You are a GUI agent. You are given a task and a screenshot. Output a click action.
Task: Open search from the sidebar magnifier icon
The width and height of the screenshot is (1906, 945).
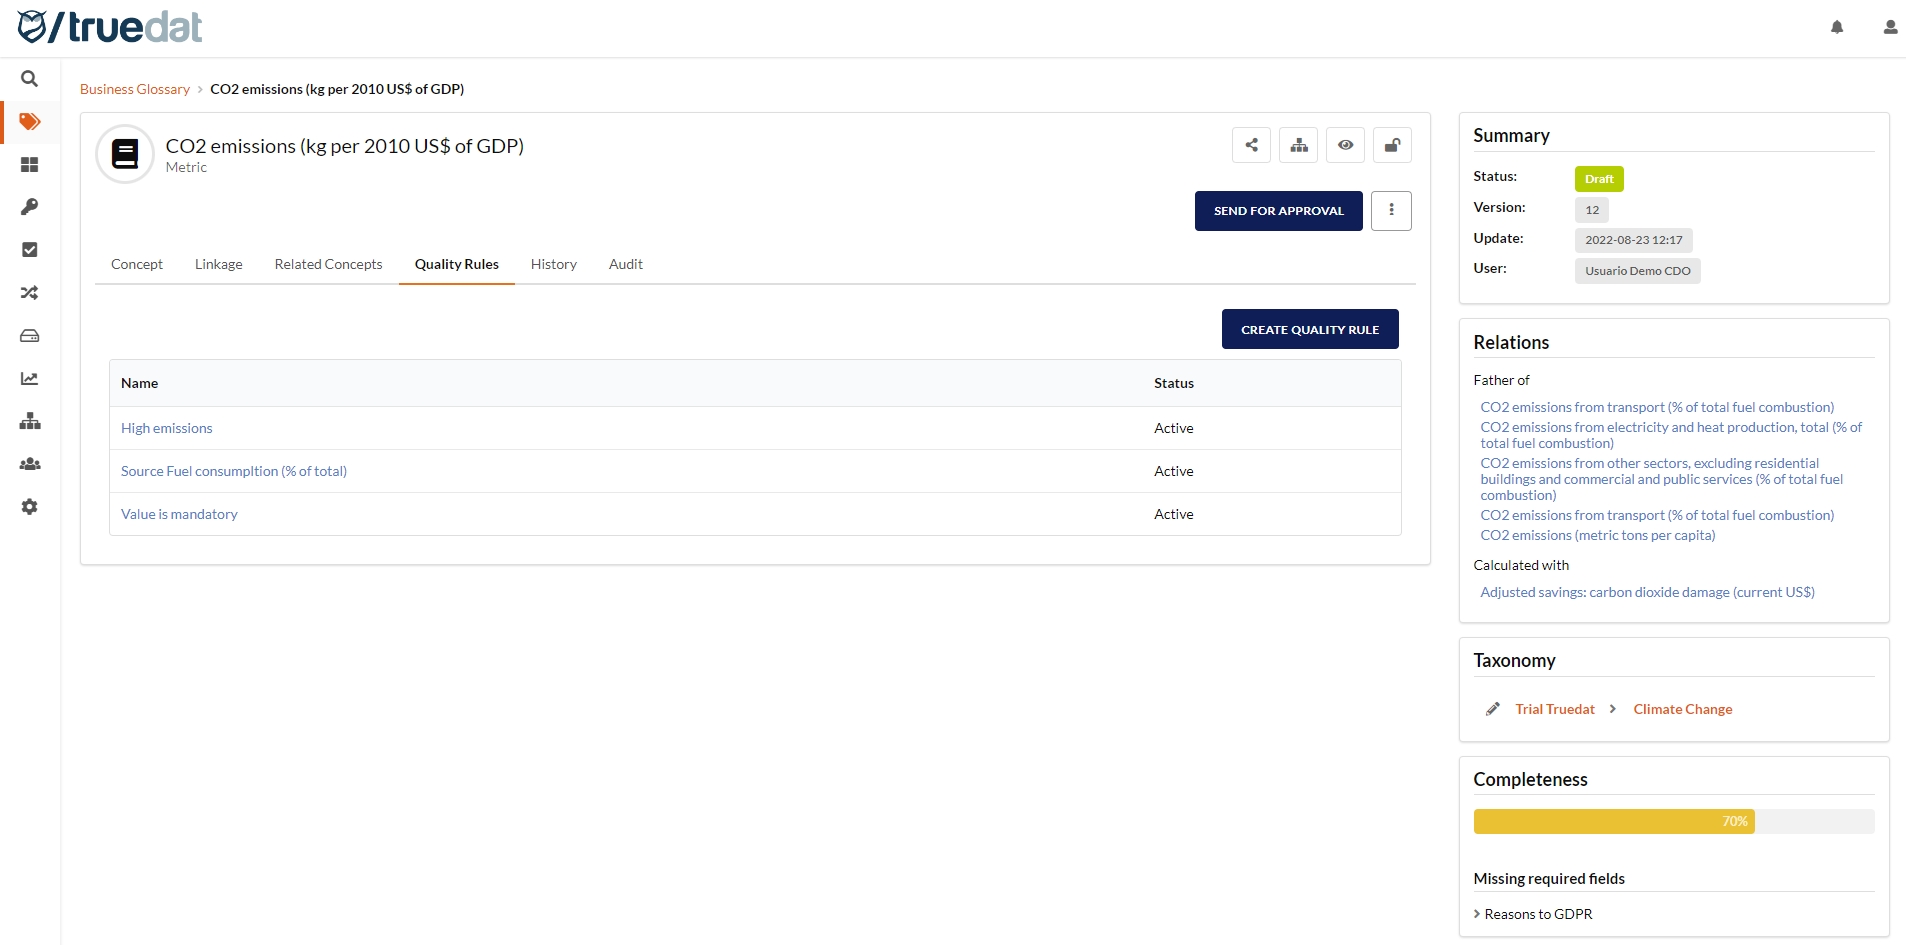click(30, 79)
